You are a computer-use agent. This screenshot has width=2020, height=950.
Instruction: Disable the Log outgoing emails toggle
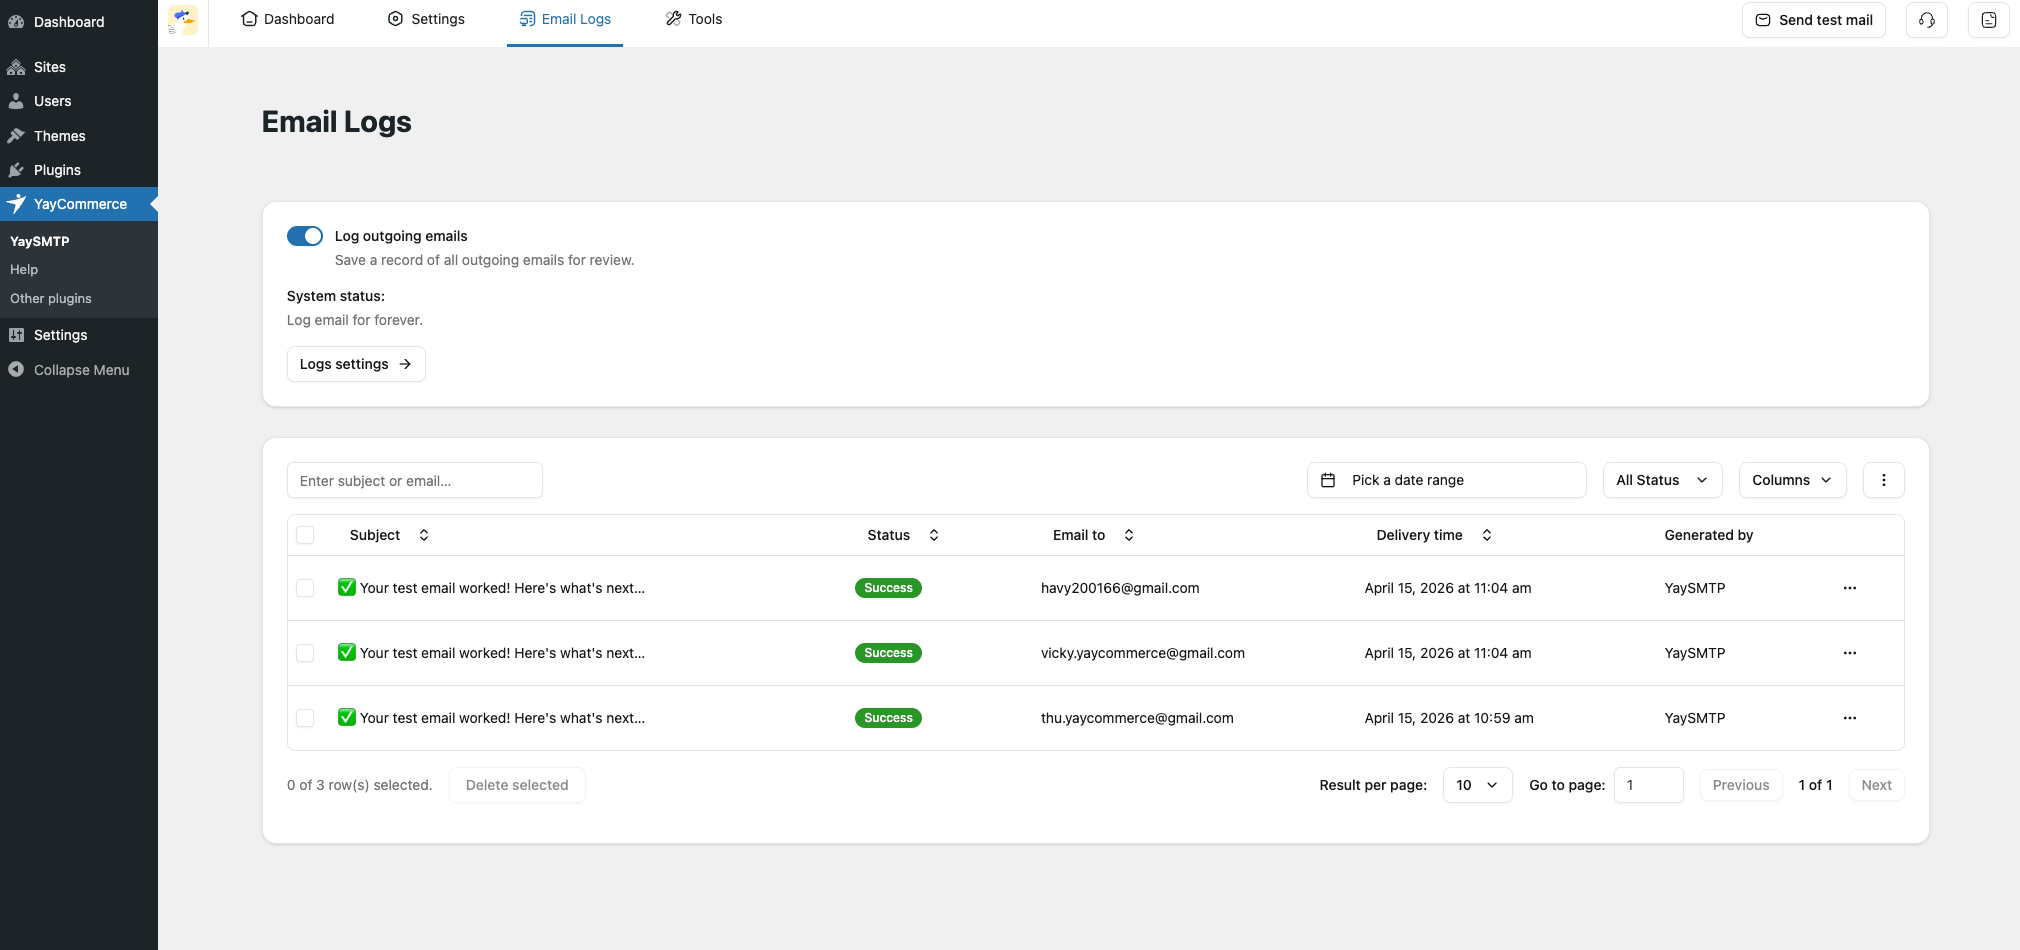pos(305,236)
